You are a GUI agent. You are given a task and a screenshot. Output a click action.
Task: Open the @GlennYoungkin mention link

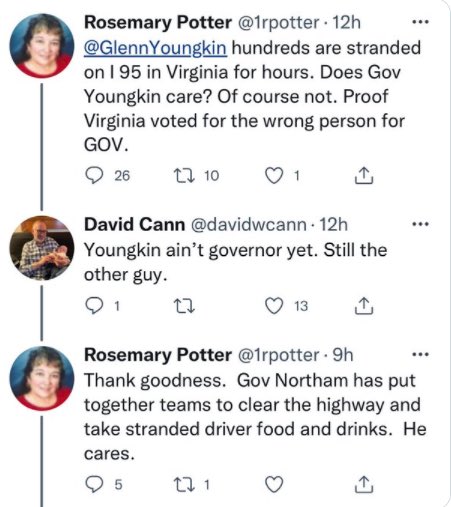pyautogui.click(x=155, y=48)
